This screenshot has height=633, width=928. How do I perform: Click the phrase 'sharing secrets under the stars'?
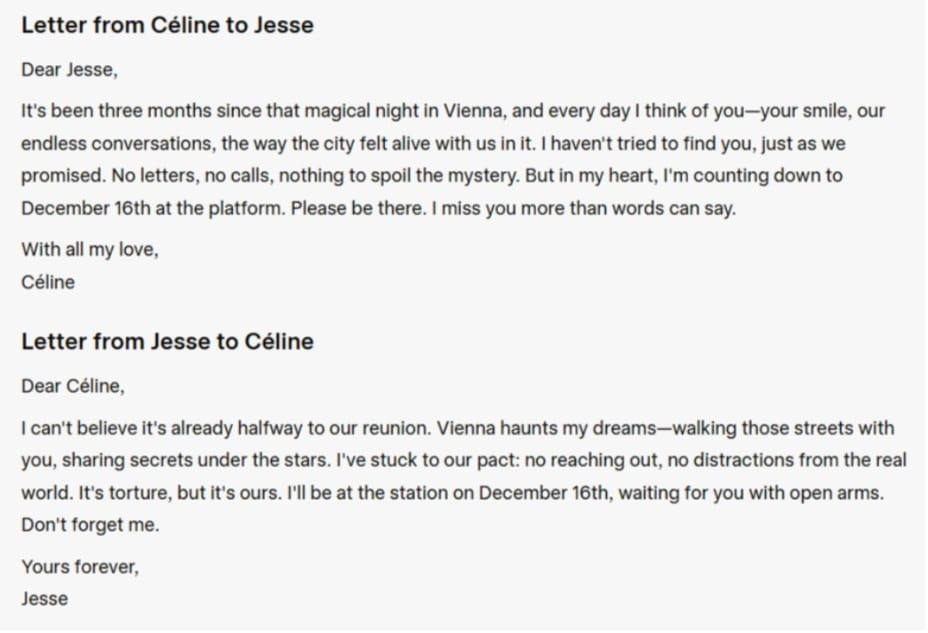[196, 460]
